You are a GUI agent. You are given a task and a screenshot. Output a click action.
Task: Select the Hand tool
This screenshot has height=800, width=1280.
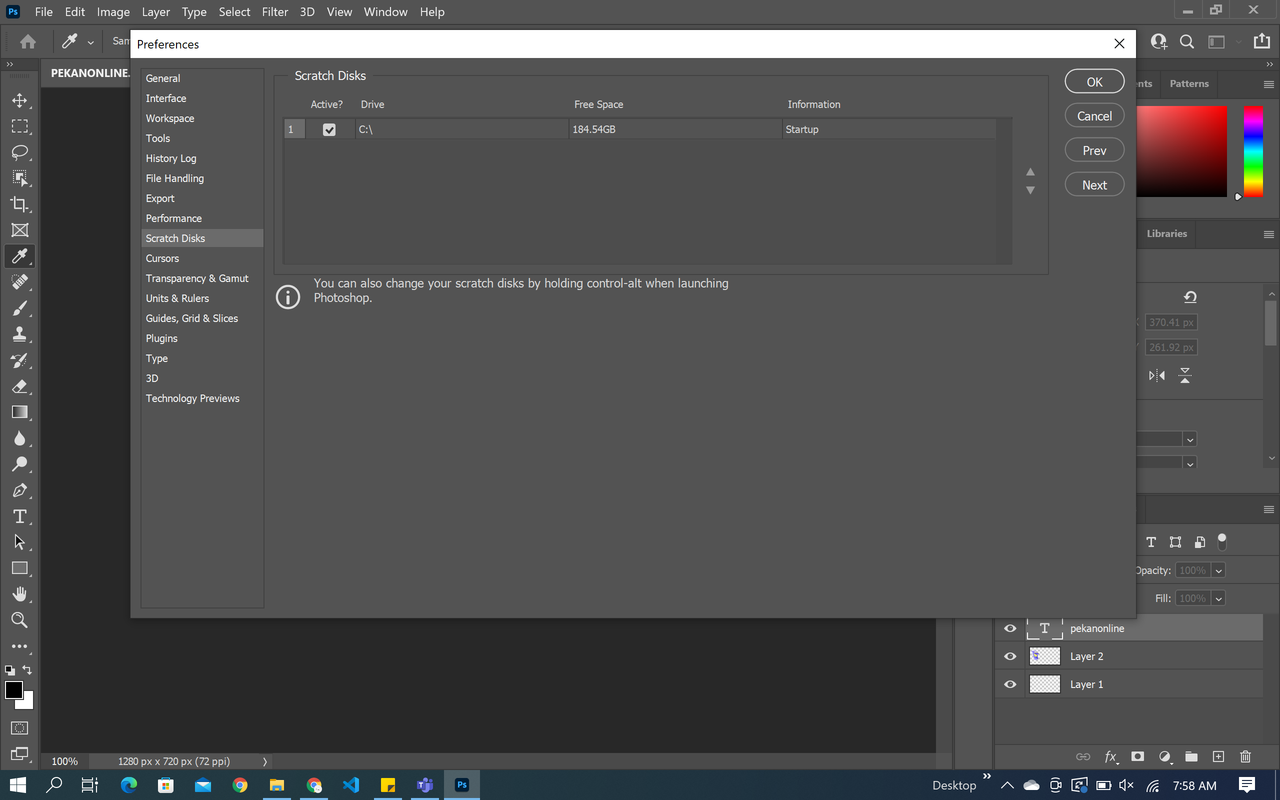(19, 594)
